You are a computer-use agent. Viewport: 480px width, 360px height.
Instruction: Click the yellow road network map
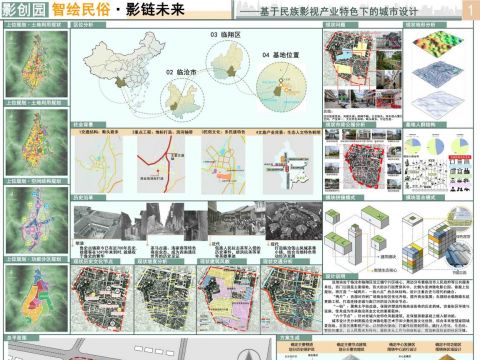(99, 164)
